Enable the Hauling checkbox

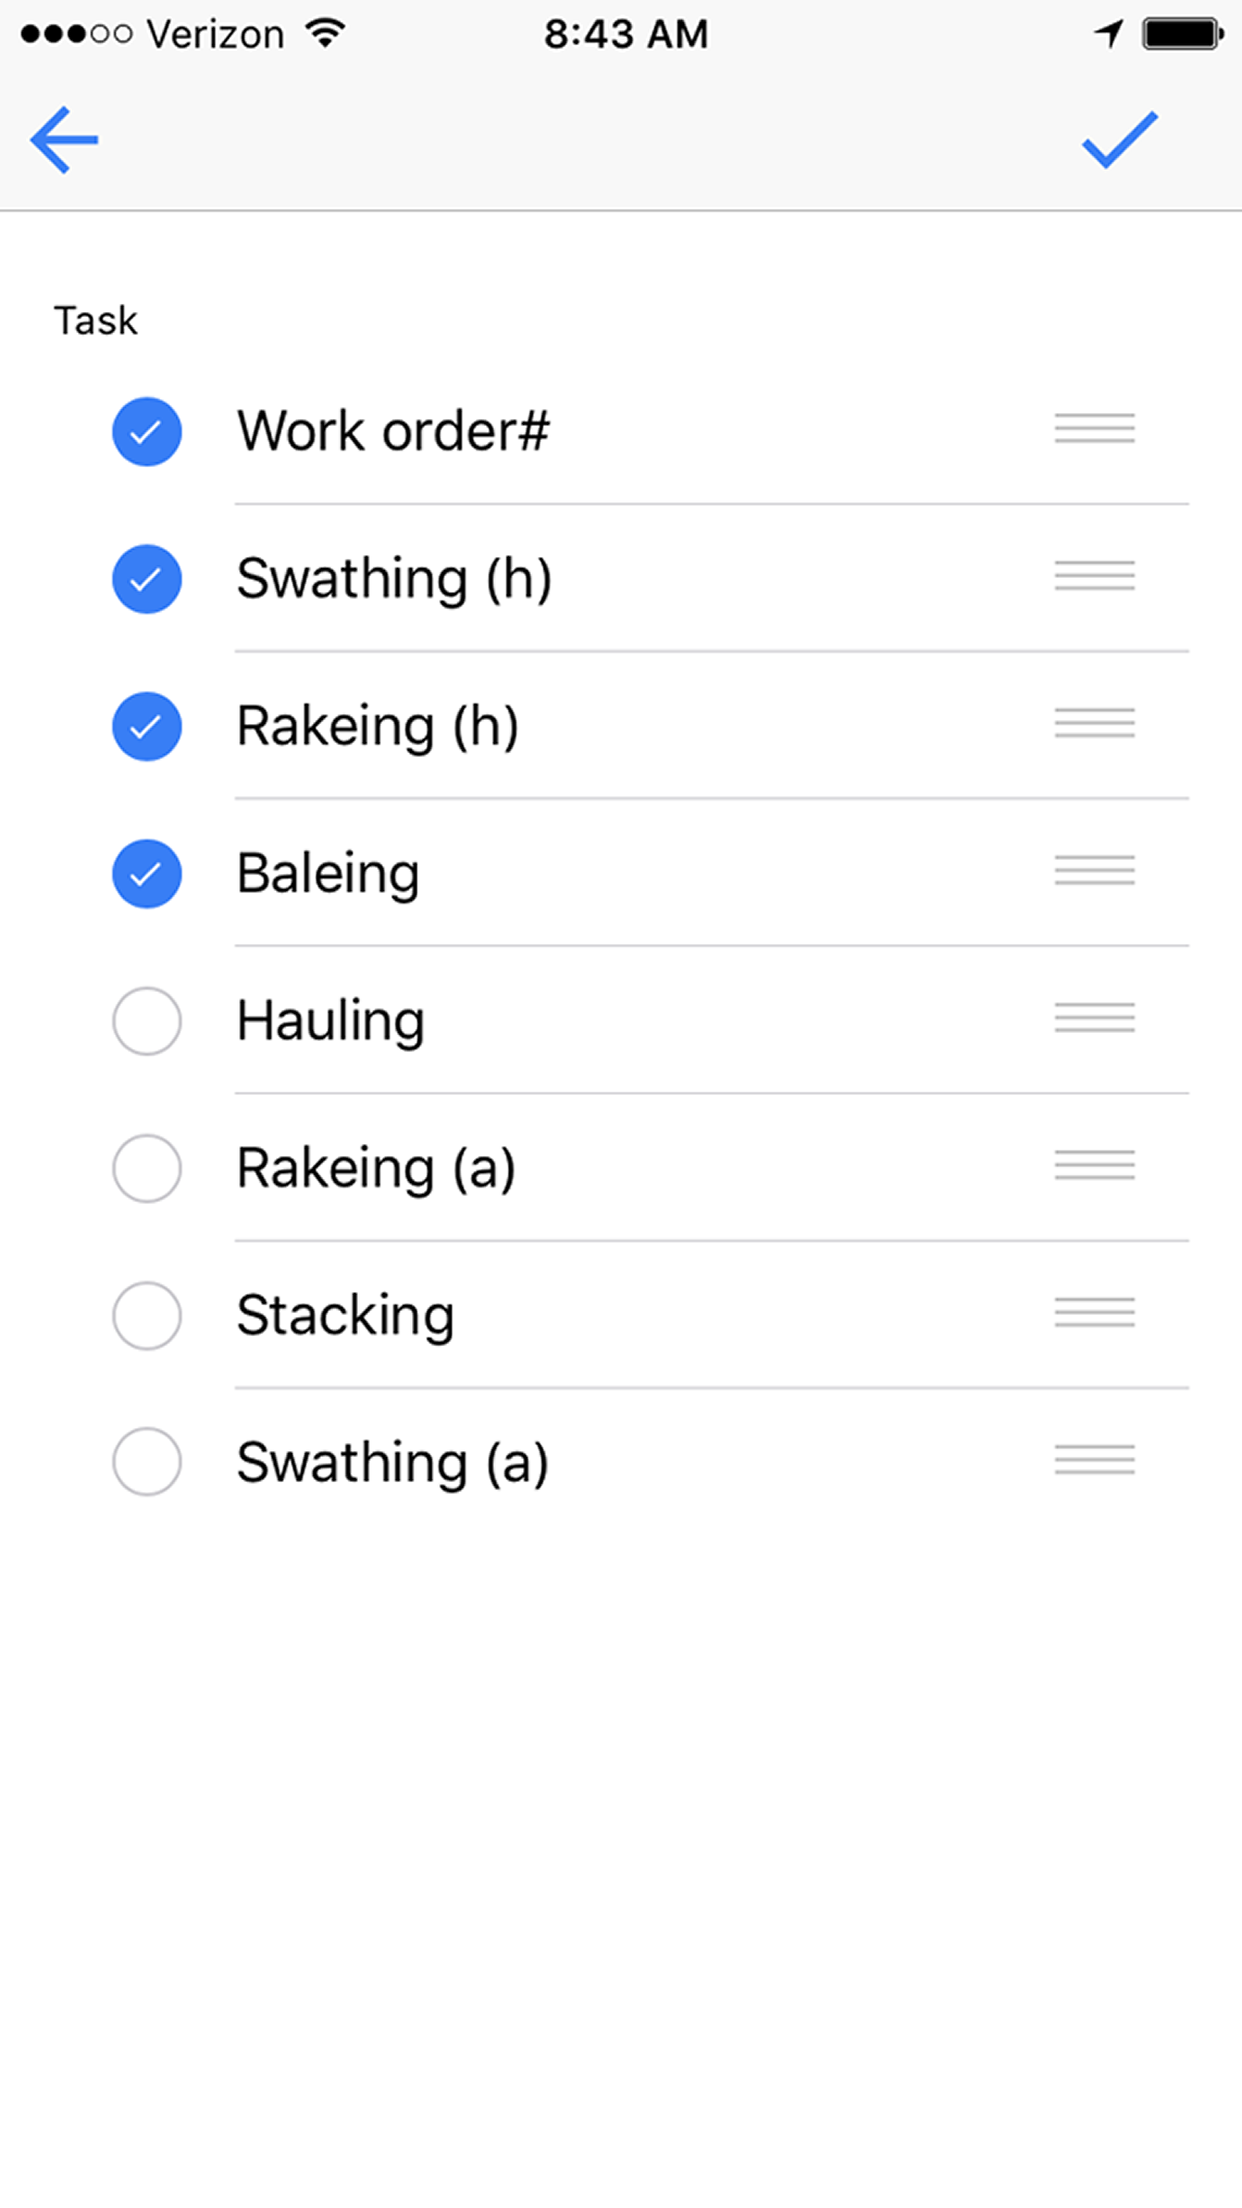pos(147,1021)
